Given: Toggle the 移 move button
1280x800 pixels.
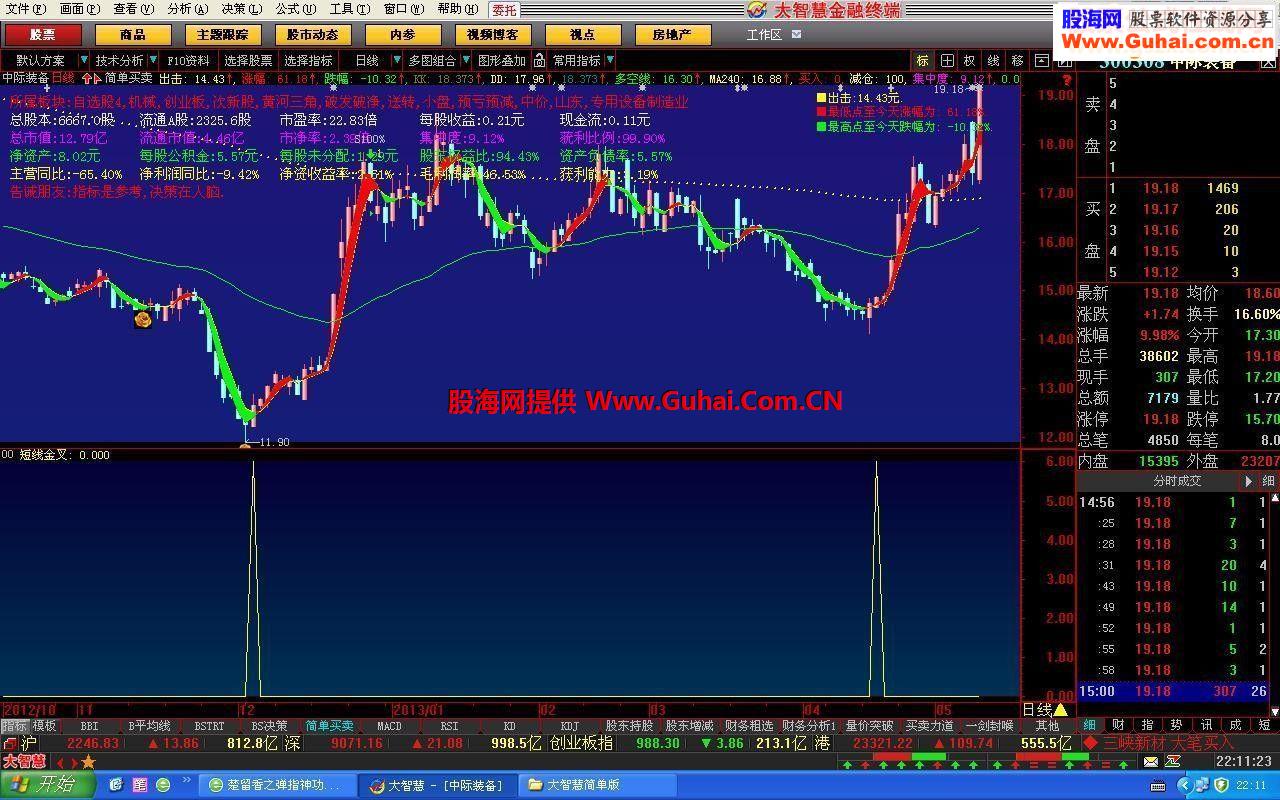Looking at the screenshot, I should (1017, 60).
